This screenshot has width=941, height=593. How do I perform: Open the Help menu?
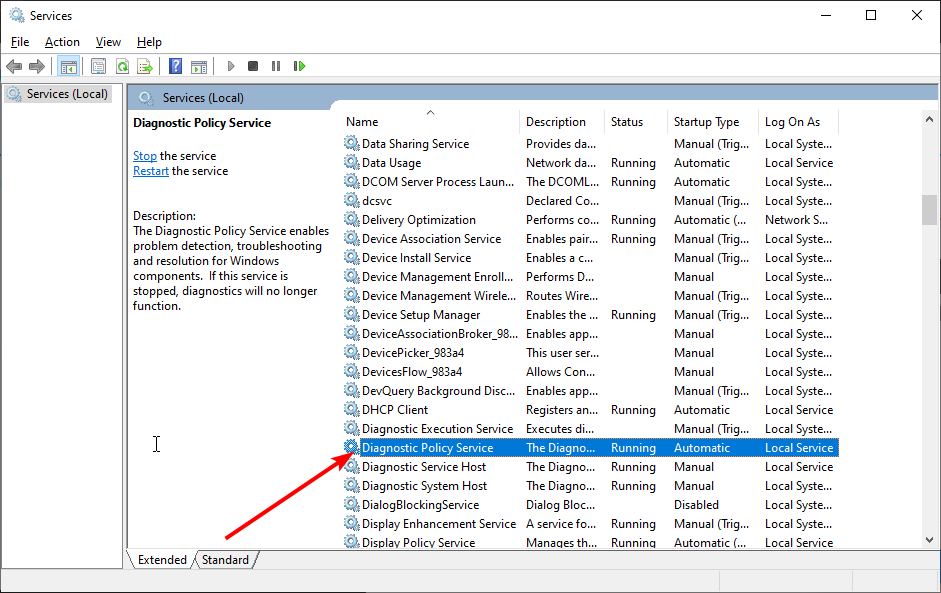[x=149, y=42]
